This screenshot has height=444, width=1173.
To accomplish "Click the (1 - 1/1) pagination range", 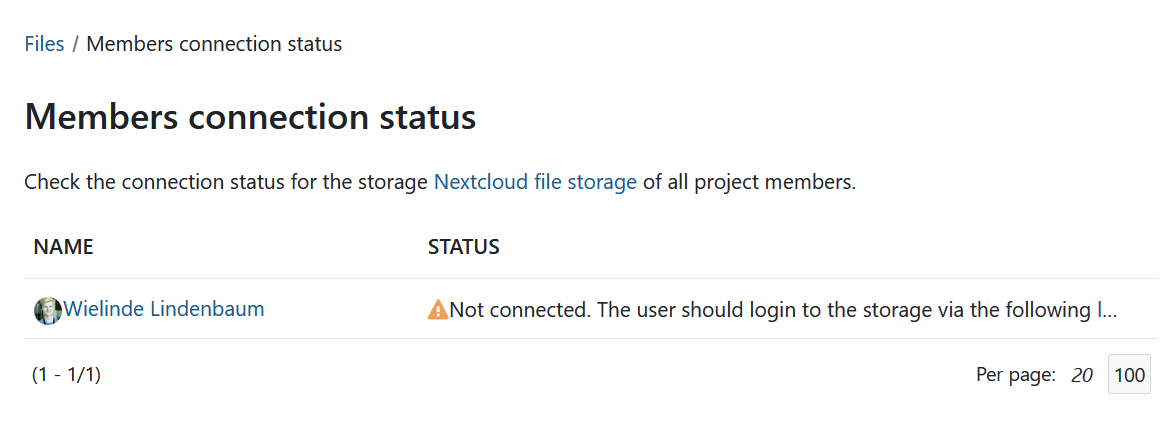I will click(x=66, y=375).
